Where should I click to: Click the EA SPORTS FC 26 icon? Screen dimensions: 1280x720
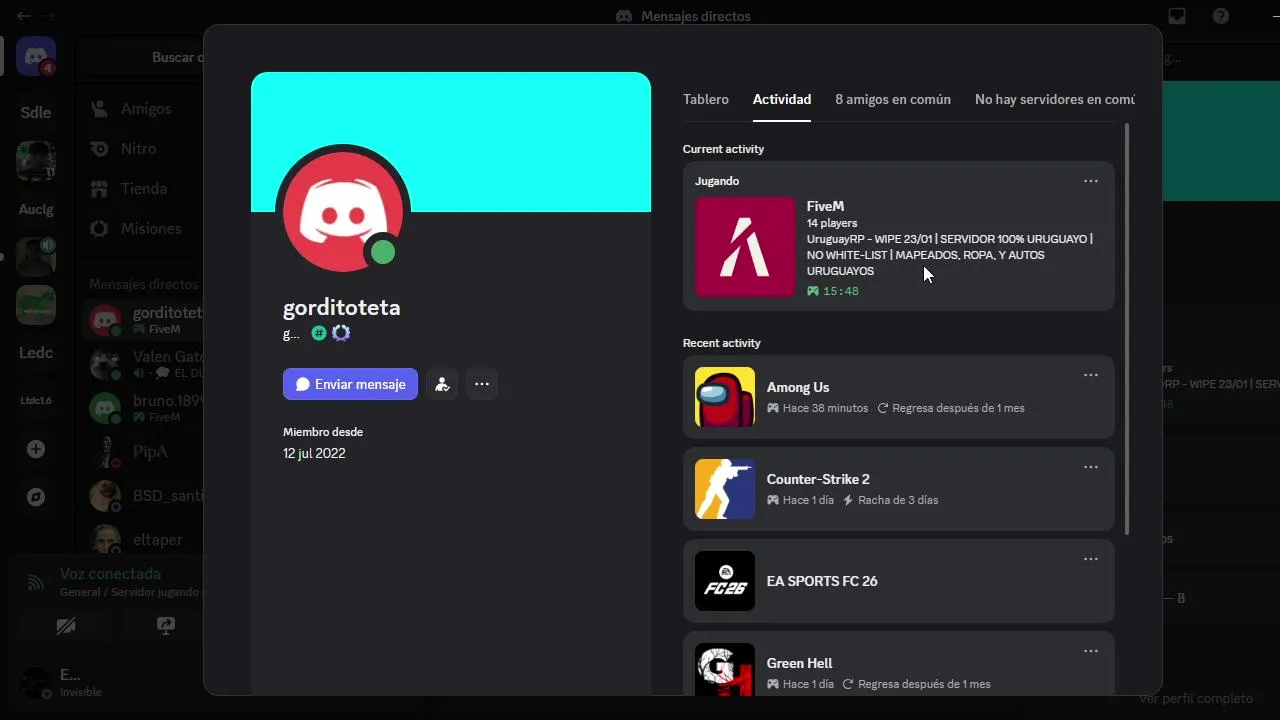click(x=725, y=581)
